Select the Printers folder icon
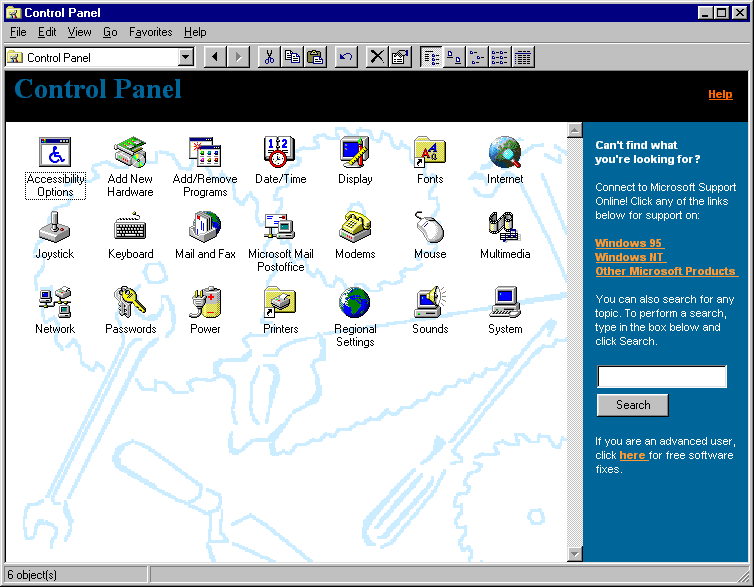 [x=280, y=302]
